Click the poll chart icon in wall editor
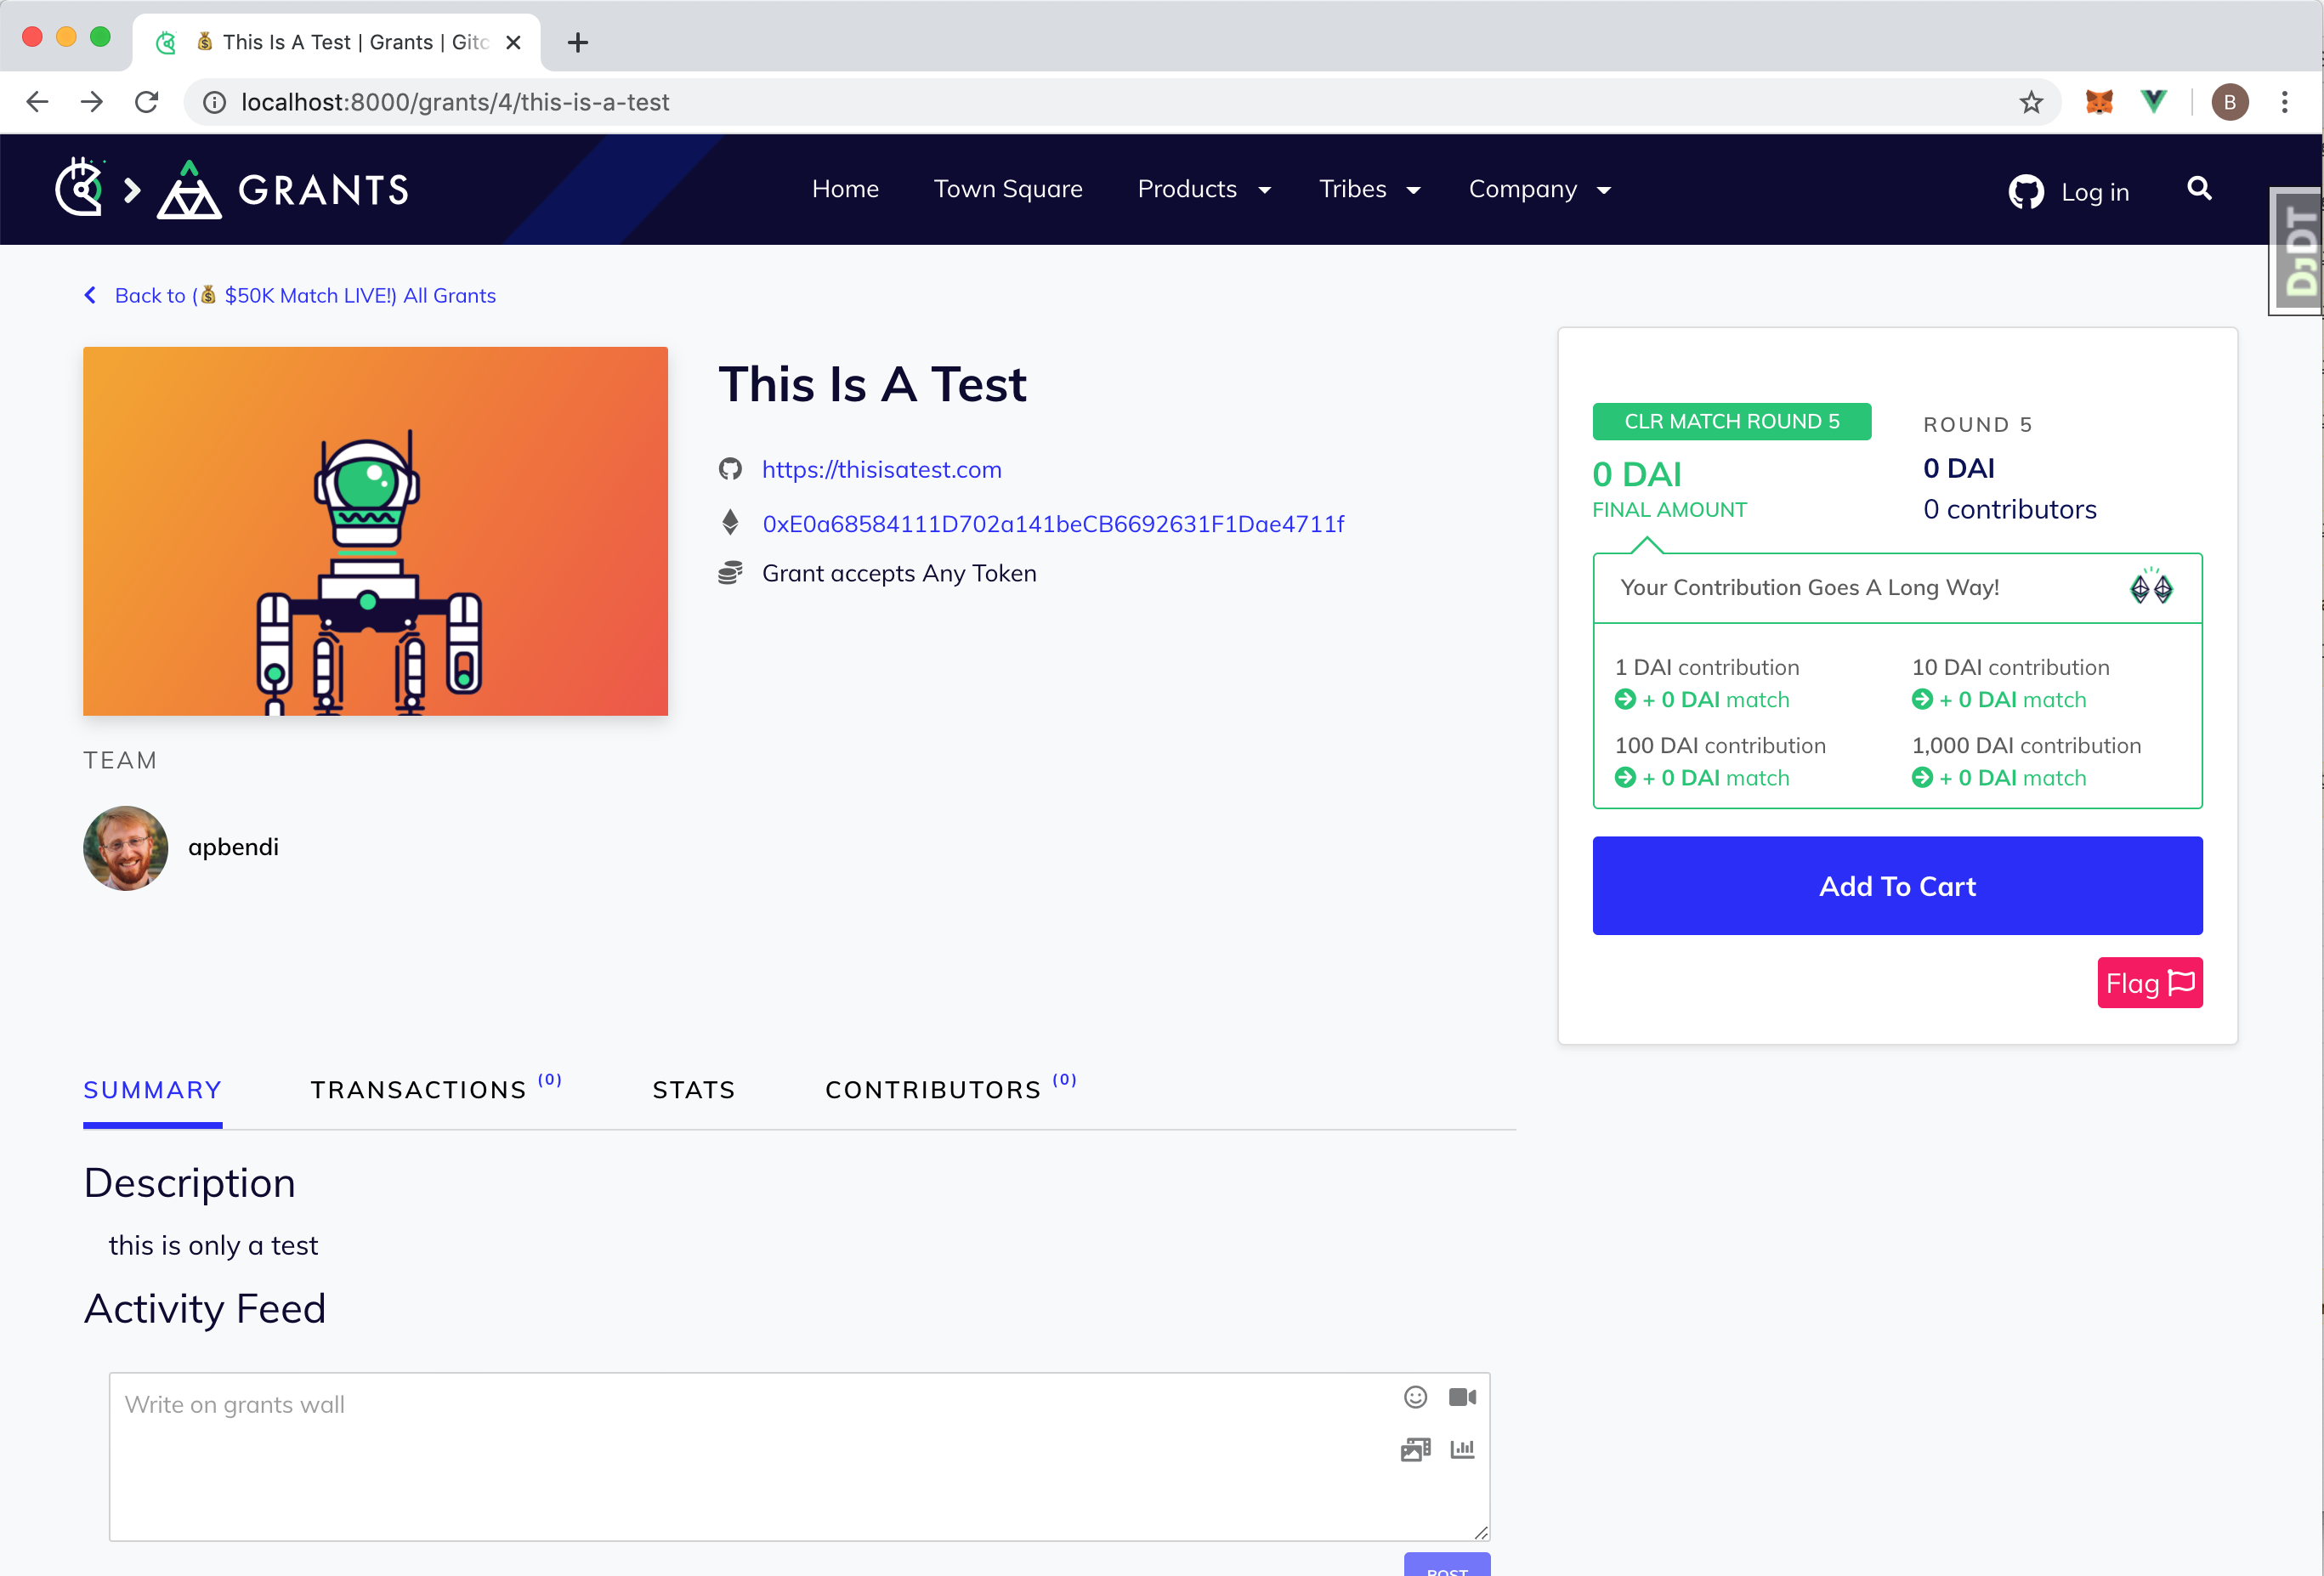Screen dimensions: 2324x1576 tap(1462, 1449)
